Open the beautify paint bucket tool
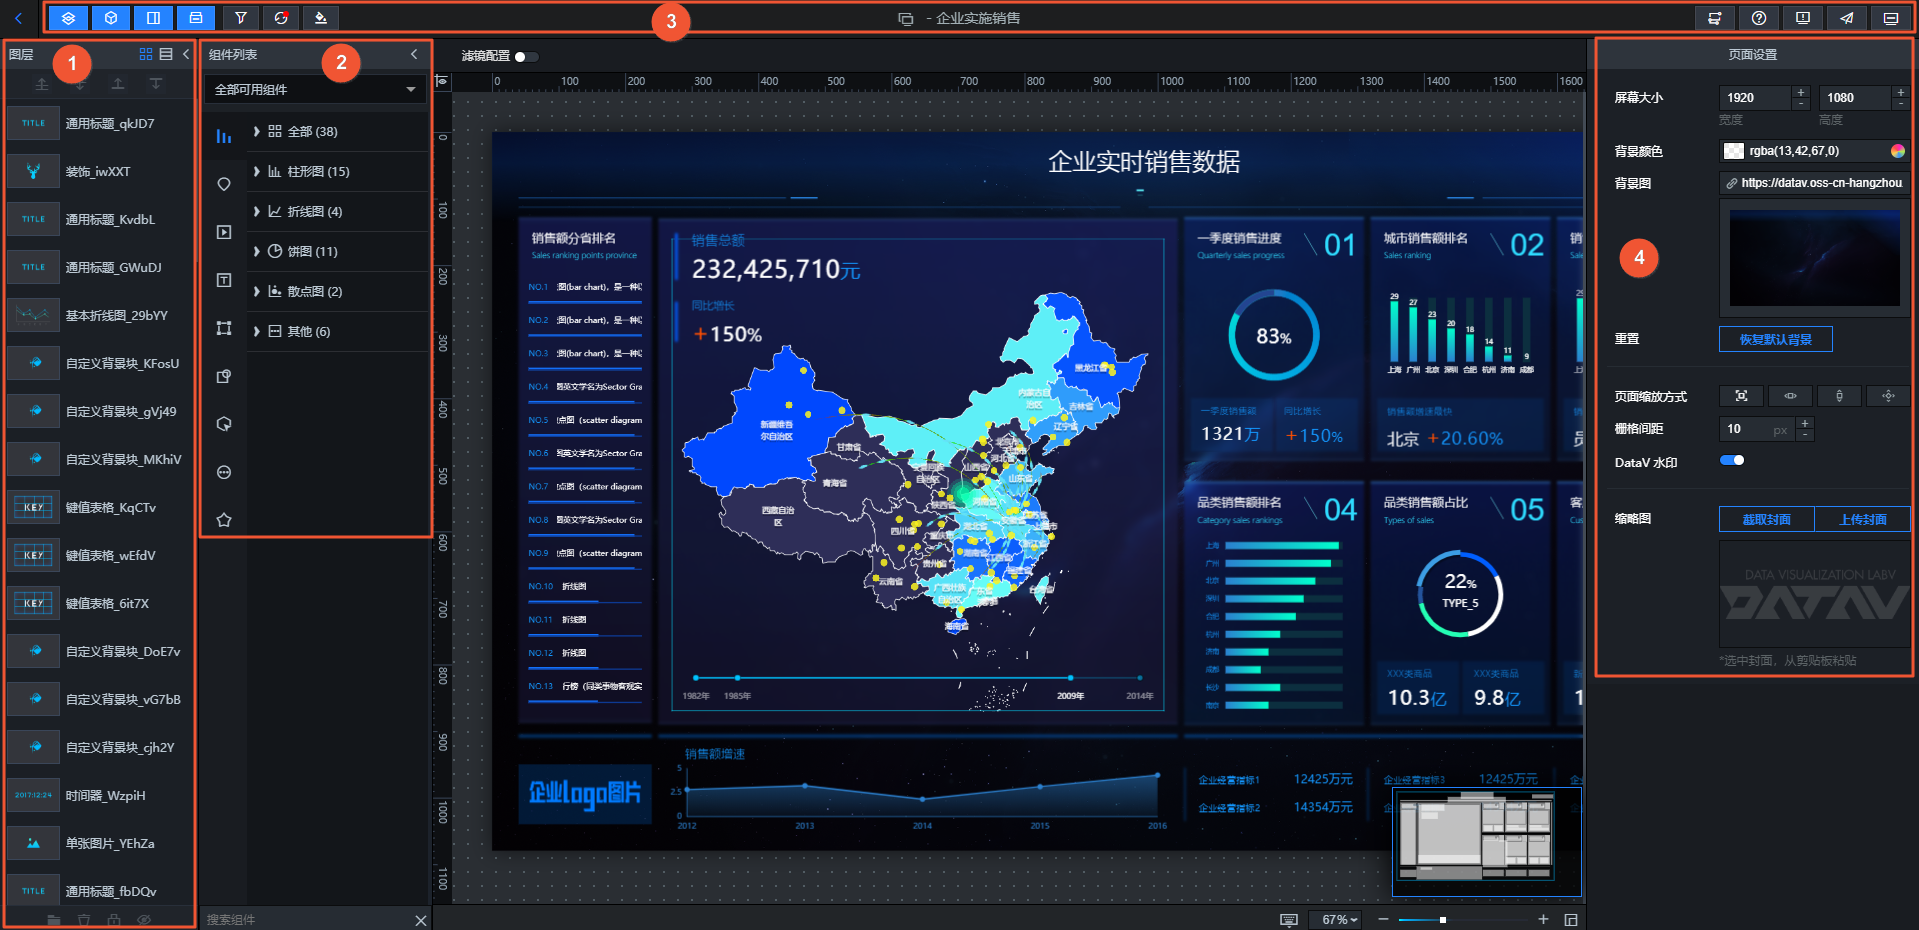Viewport: 1919px width, 930px height. (x=320, y=18)
